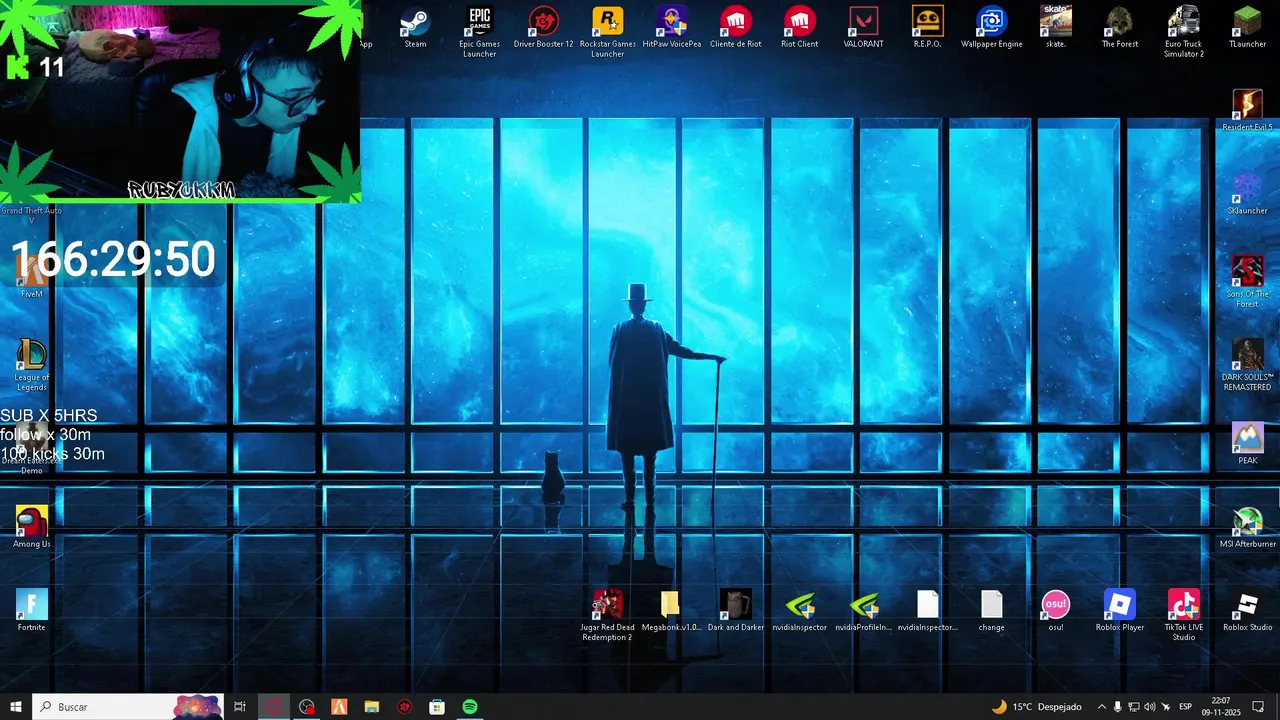The height and width of the screenshot is (720, 1280).
Task: Open the 15°C Despejado weather widget
Action: (x=1036, y=707)
